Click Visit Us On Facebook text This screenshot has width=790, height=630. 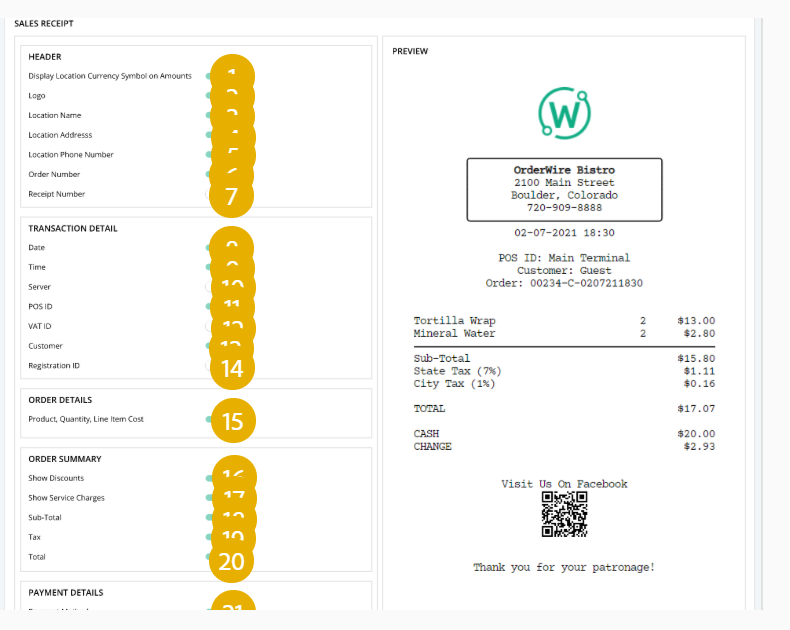pyautogui.click(x=564, y=484)
